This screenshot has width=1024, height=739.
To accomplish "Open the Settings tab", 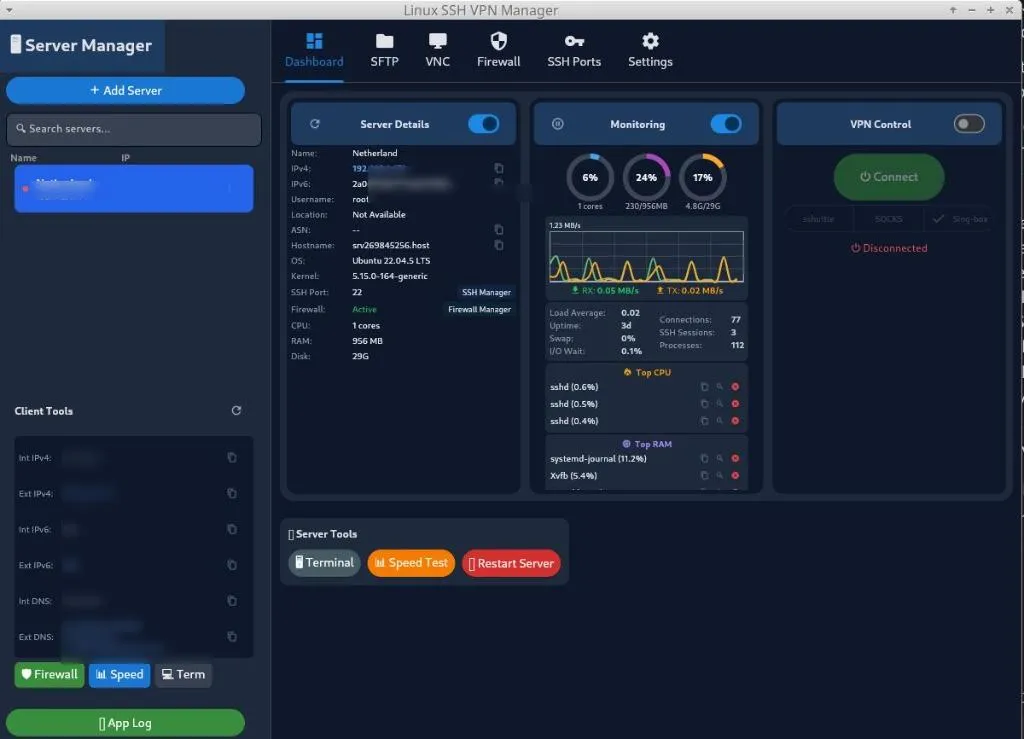I will coord(650,51).
